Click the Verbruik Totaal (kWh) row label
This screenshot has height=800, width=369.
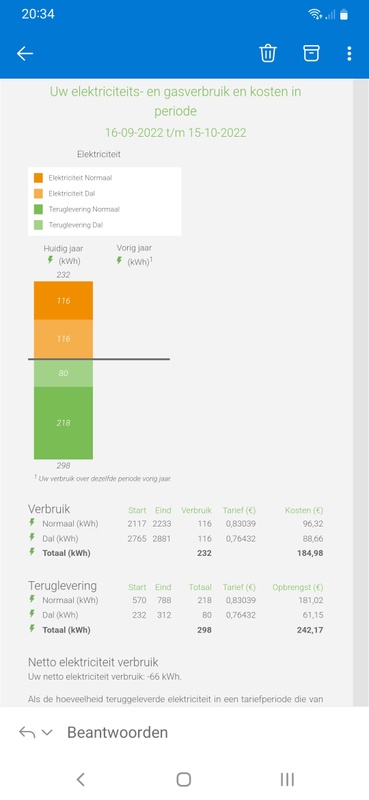pyautogui.click(x=66, y=553)
